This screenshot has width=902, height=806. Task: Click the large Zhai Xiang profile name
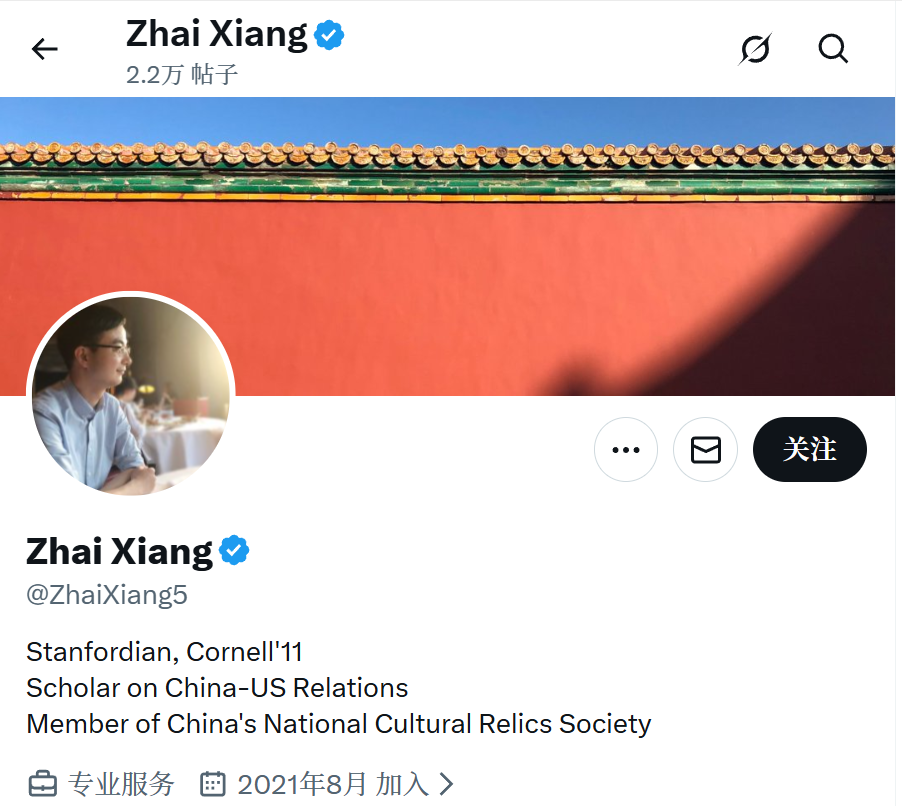pos(119,551)
